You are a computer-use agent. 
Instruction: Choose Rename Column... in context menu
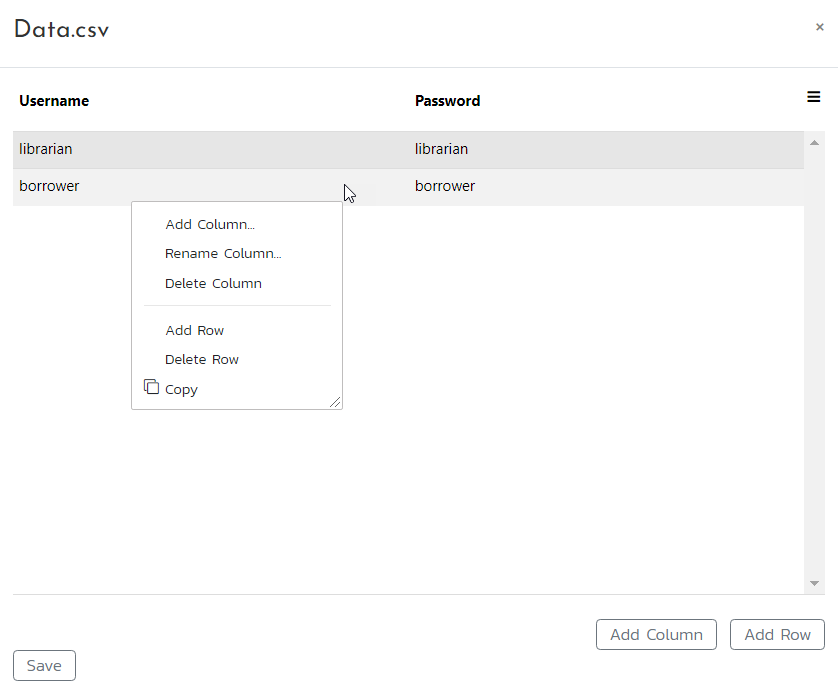tap(223, 254)
